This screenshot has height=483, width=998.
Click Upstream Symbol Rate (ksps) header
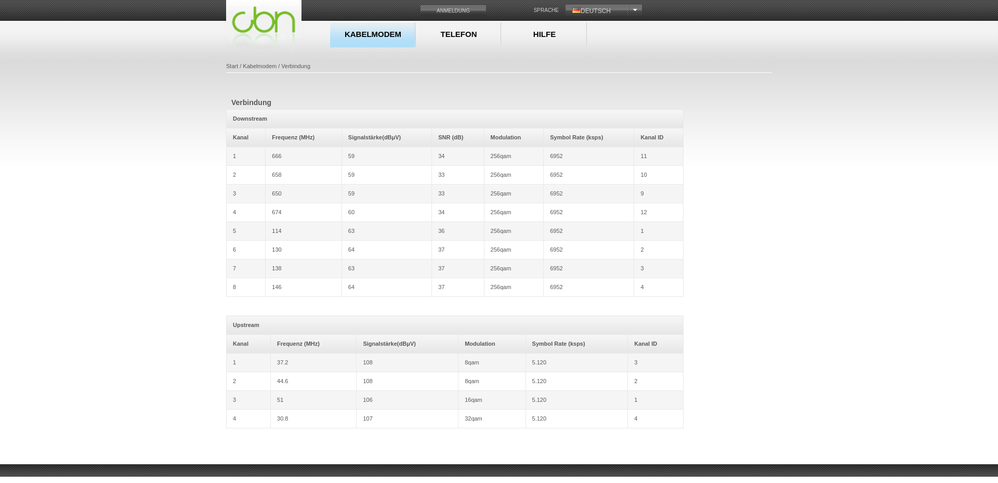558,344
